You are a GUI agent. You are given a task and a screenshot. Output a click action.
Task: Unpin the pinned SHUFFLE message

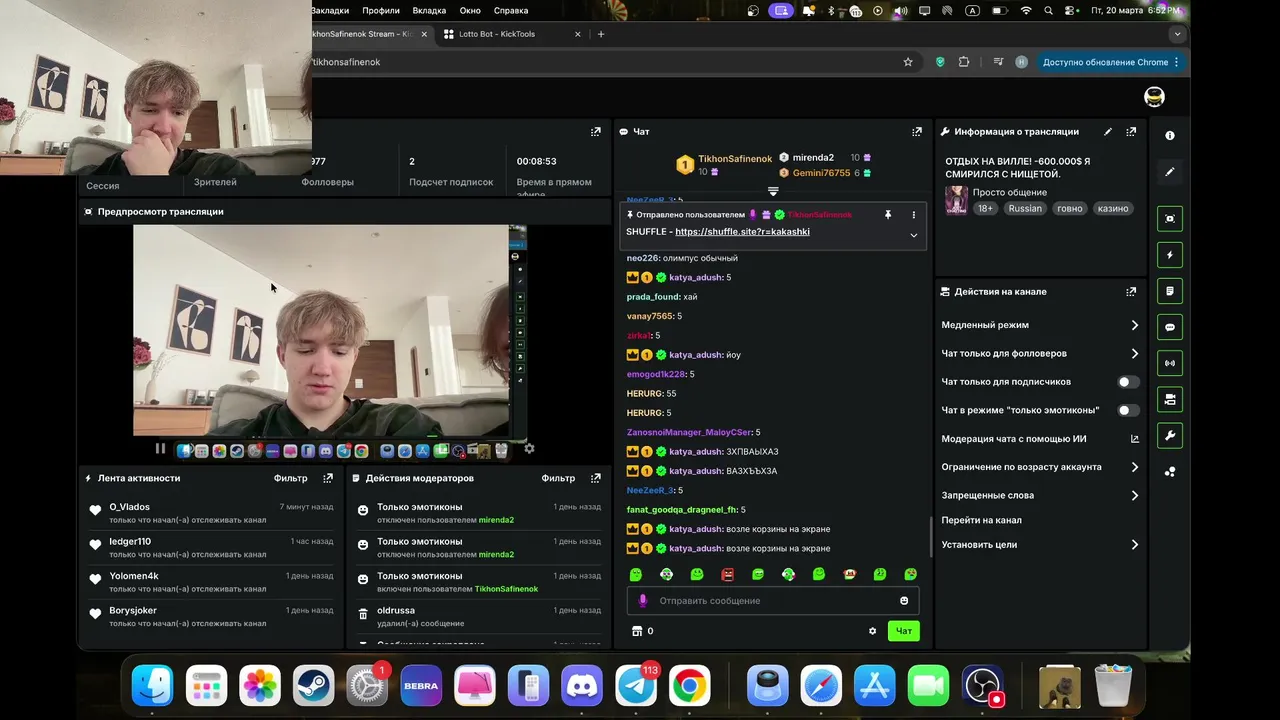pos(887,215)
